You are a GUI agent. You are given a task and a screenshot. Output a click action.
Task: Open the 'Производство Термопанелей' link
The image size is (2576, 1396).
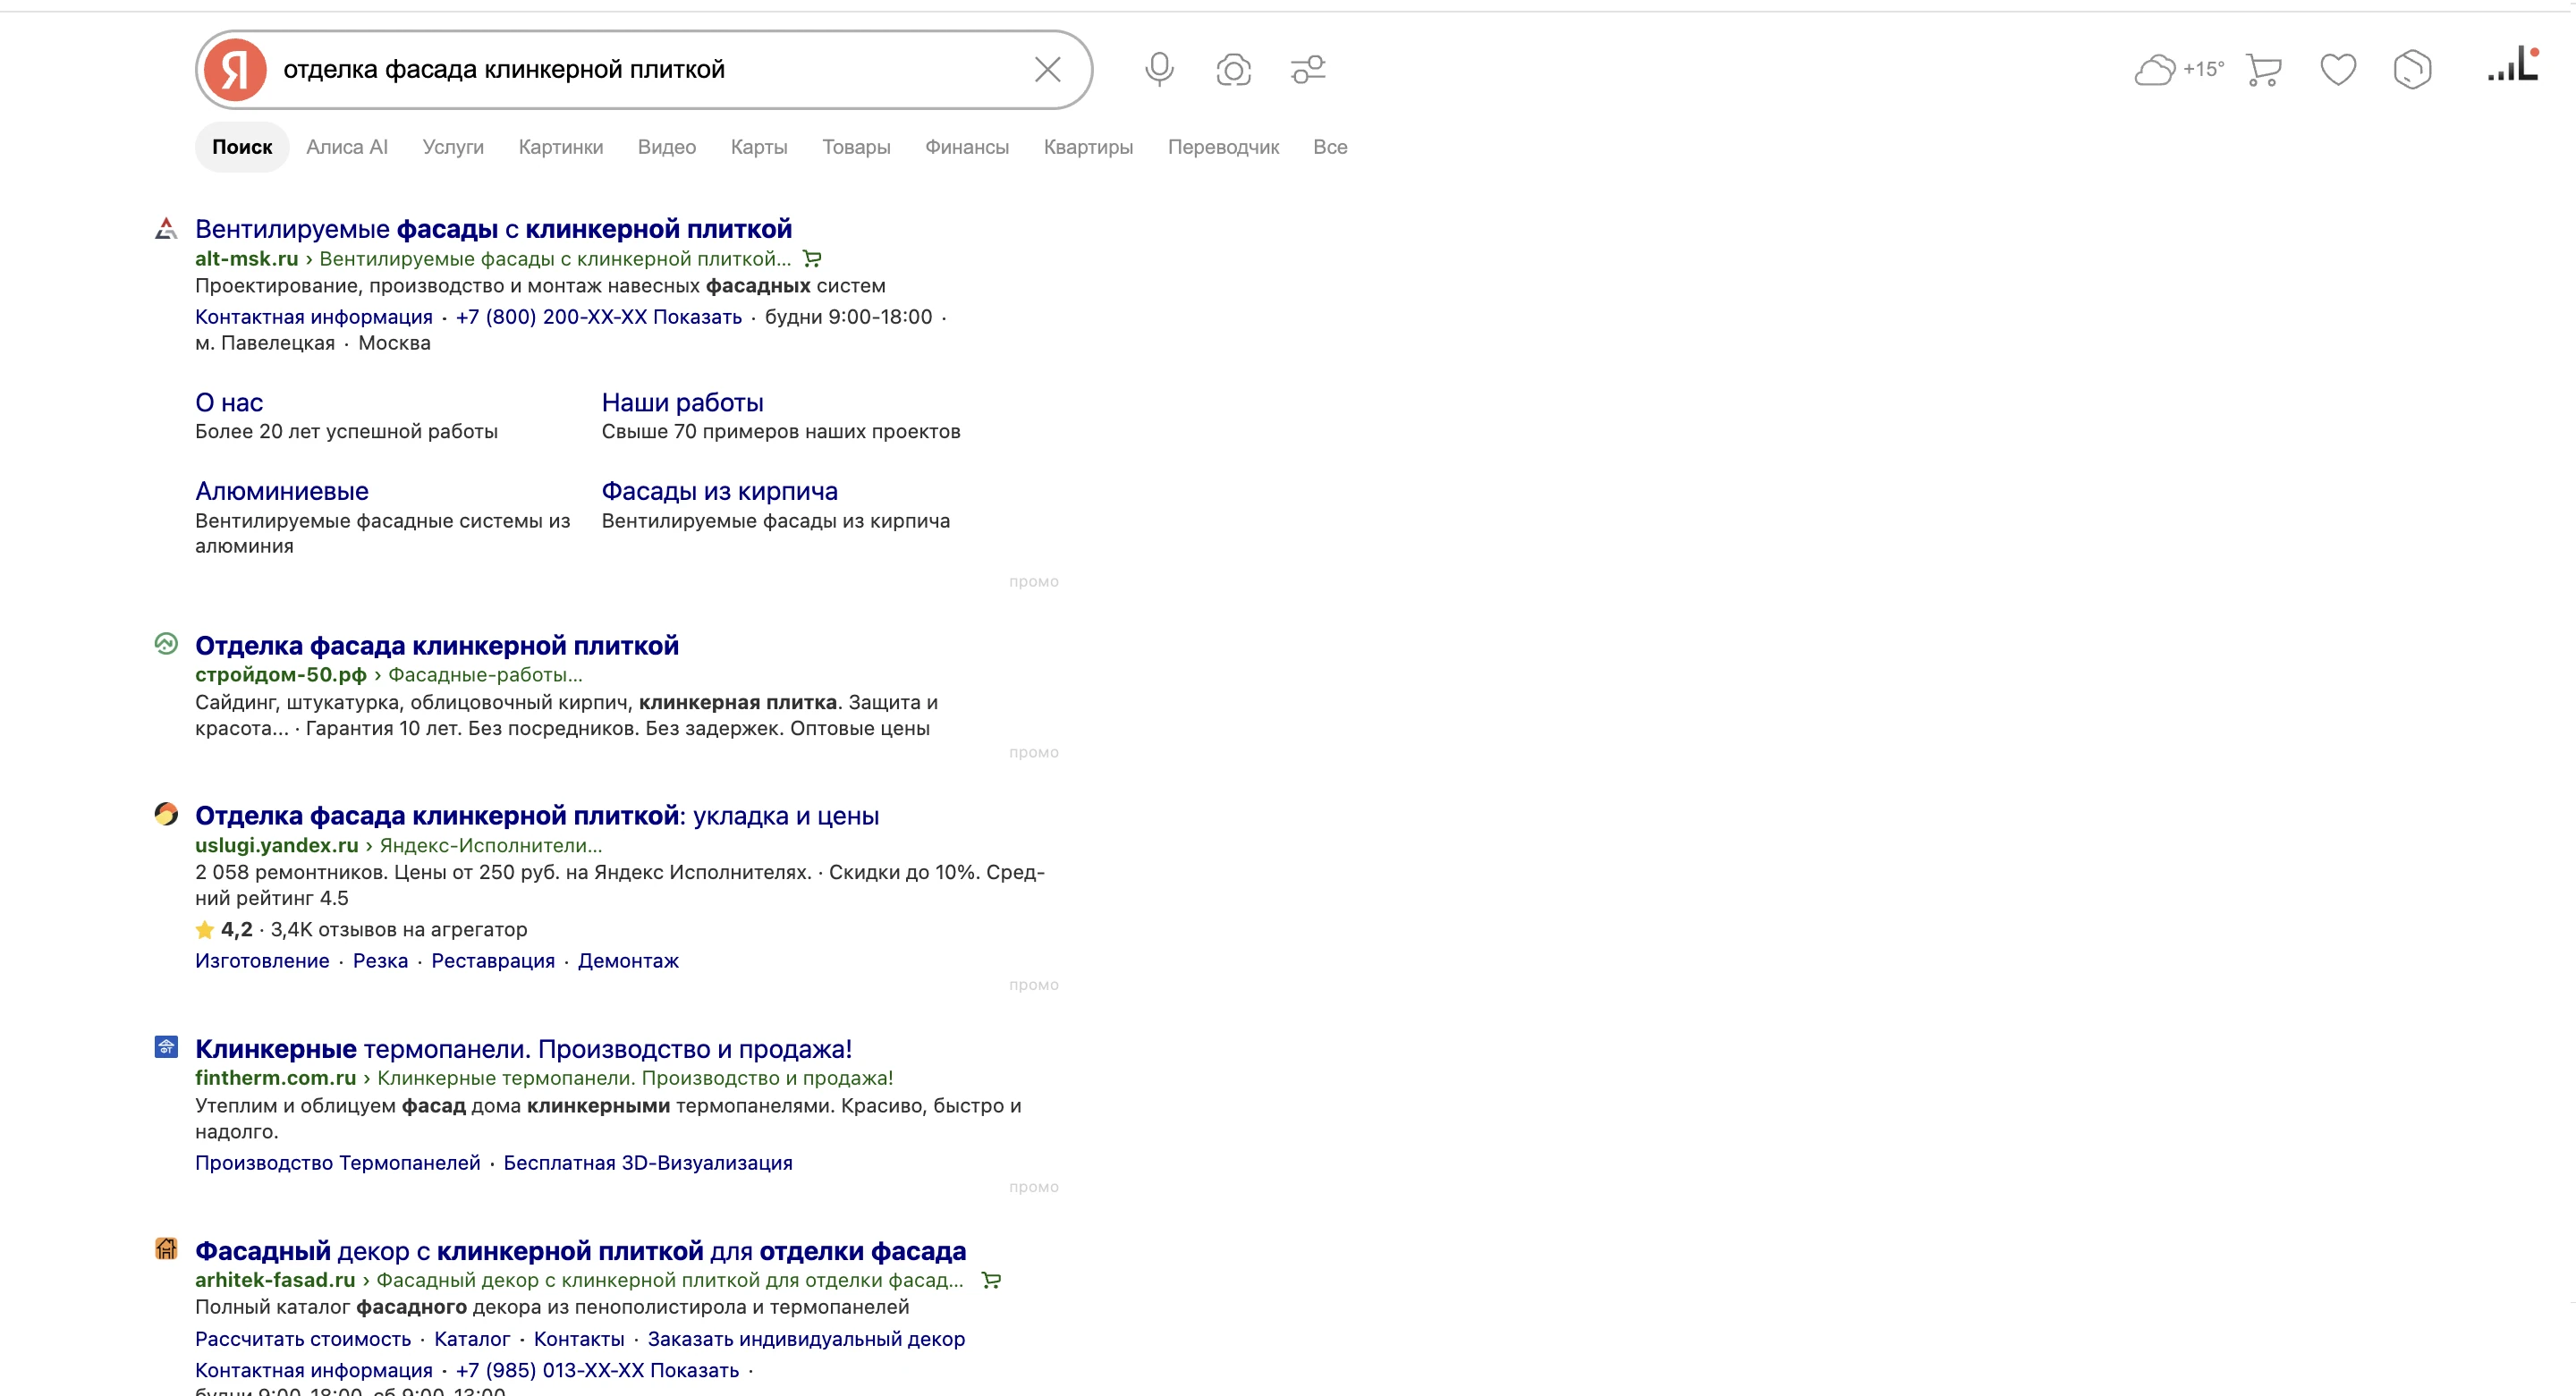point(338,1163)
